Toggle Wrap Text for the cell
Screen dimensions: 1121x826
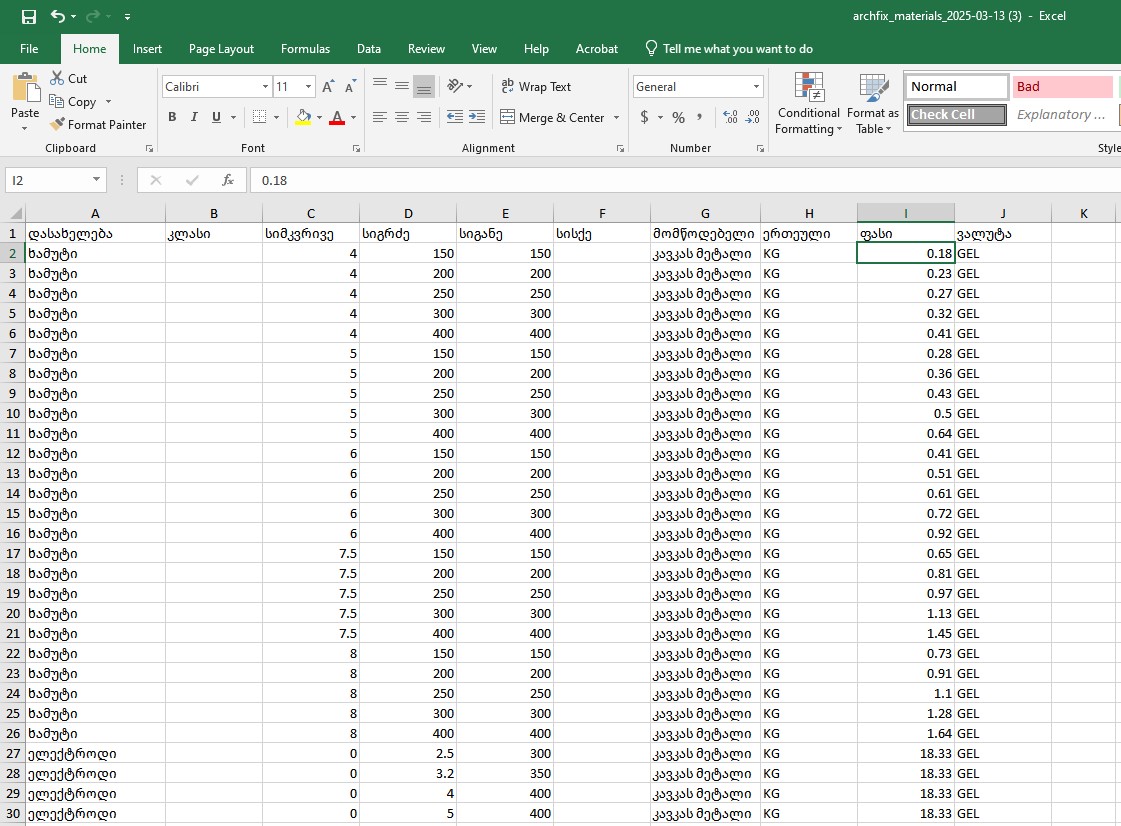[536, 87]
